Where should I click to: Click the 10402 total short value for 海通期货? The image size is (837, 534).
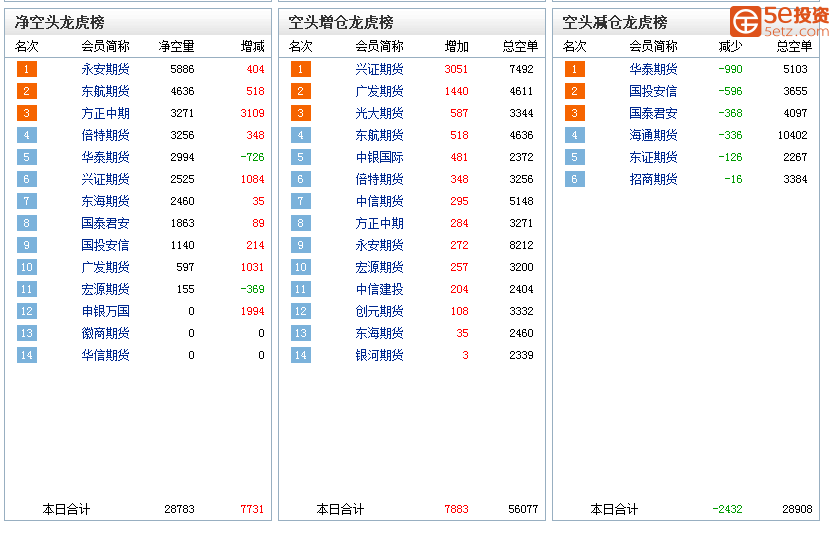coord(793,135)
